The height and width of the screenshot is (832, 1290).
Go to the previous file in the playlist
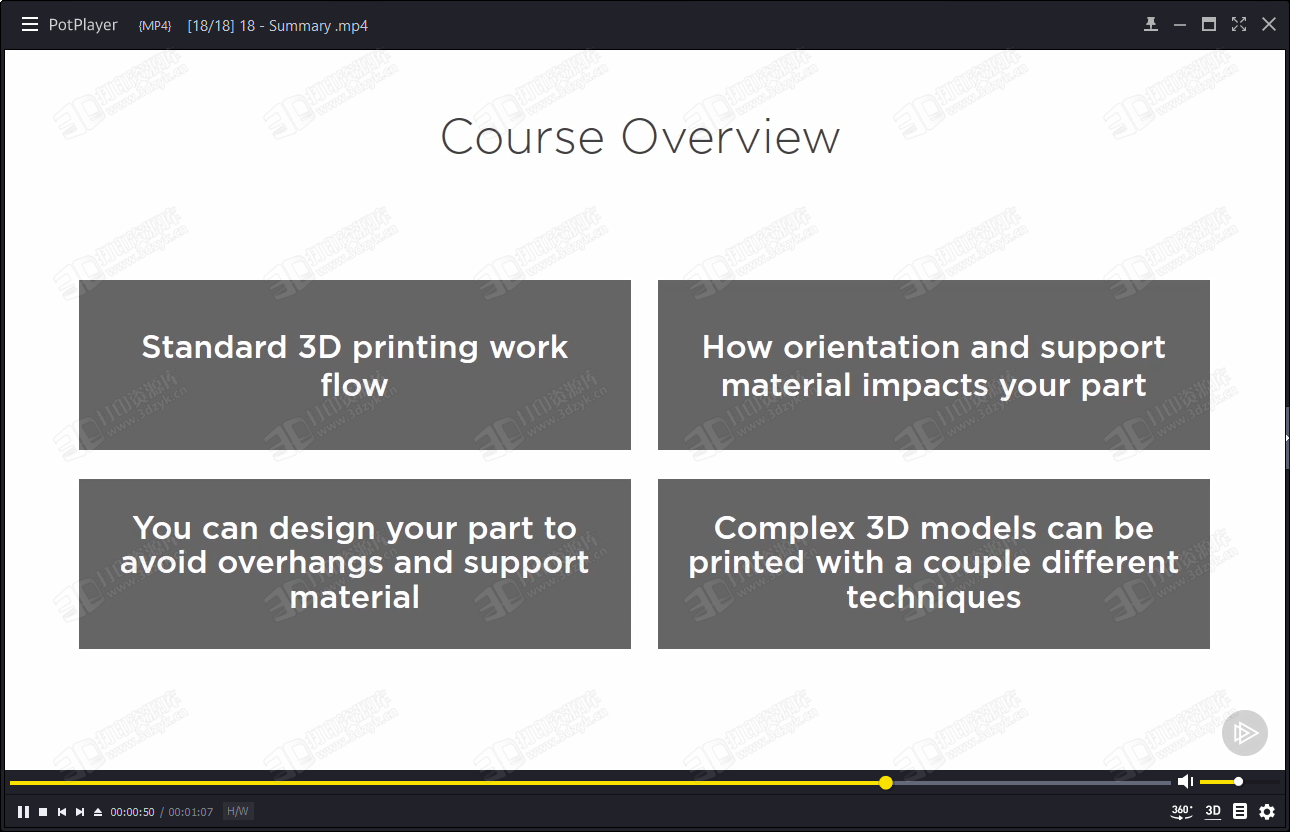[61, 812]
